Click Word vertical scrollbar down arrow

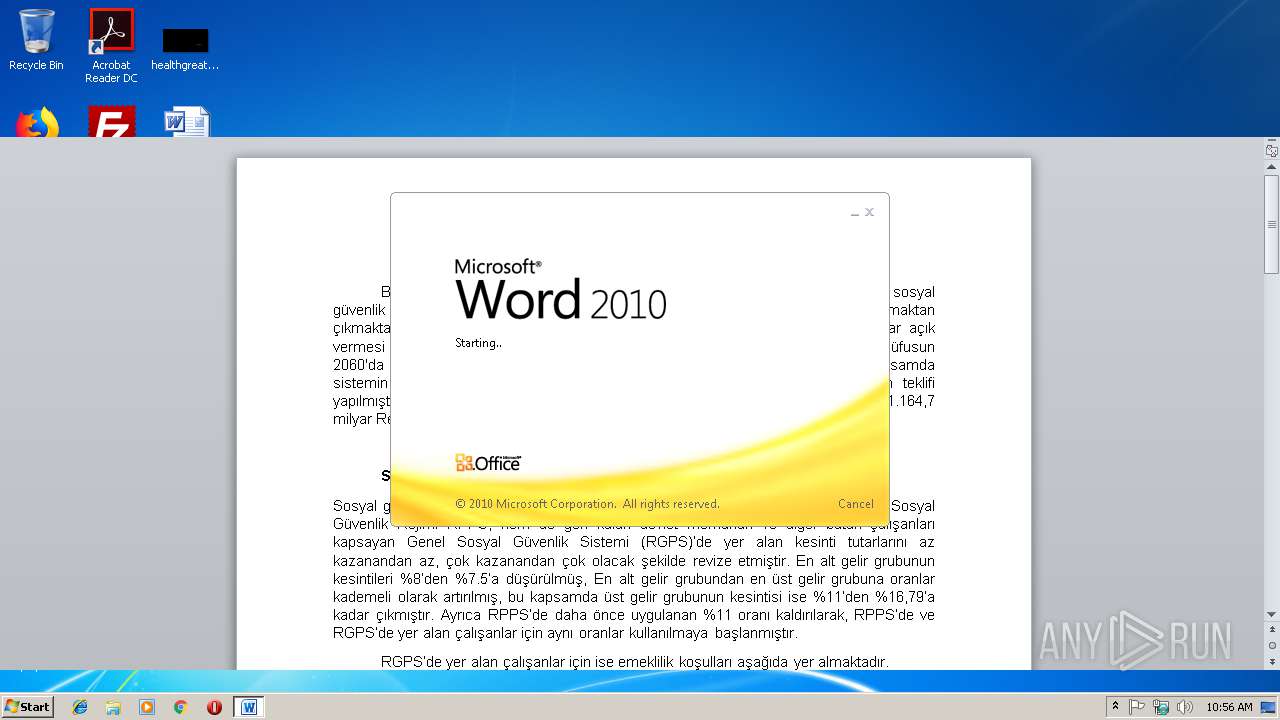coord(1271,615)
